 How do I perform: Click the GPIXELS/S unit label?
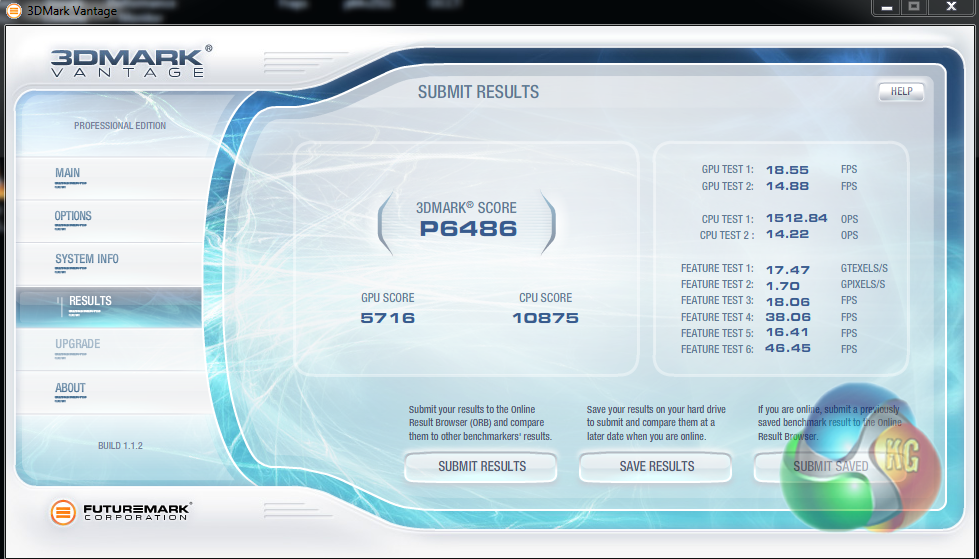[x=863, y=284]
